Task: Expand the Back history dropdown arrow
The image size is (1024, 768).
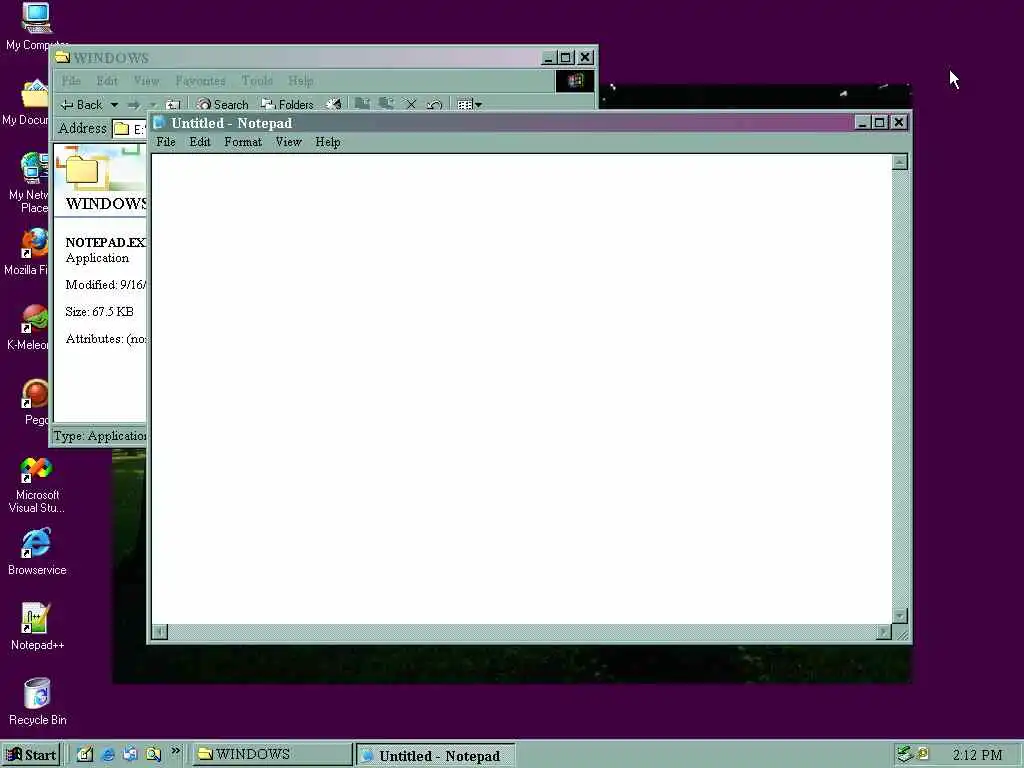Action: coord(114,104)
